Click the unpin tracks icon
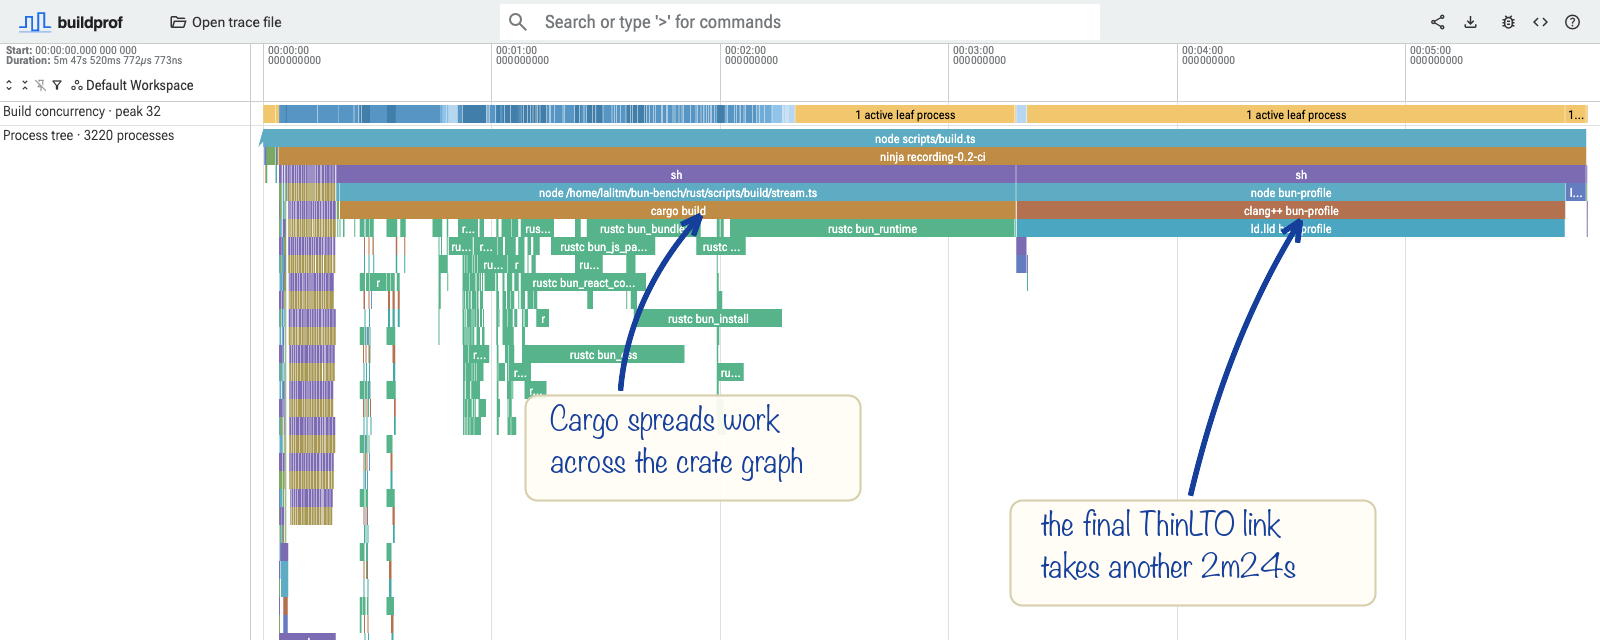1600x640 pixels. coord(41,86)
